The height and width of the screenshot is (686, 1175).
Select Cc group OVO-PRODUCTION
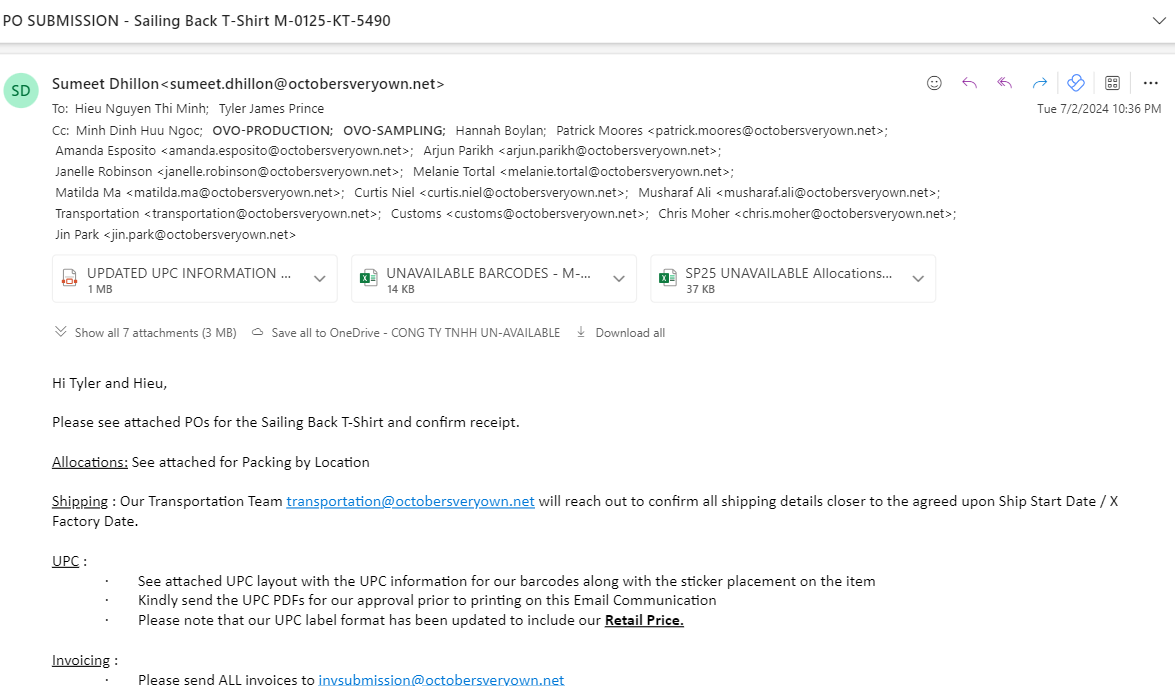[x=273, y=130]
